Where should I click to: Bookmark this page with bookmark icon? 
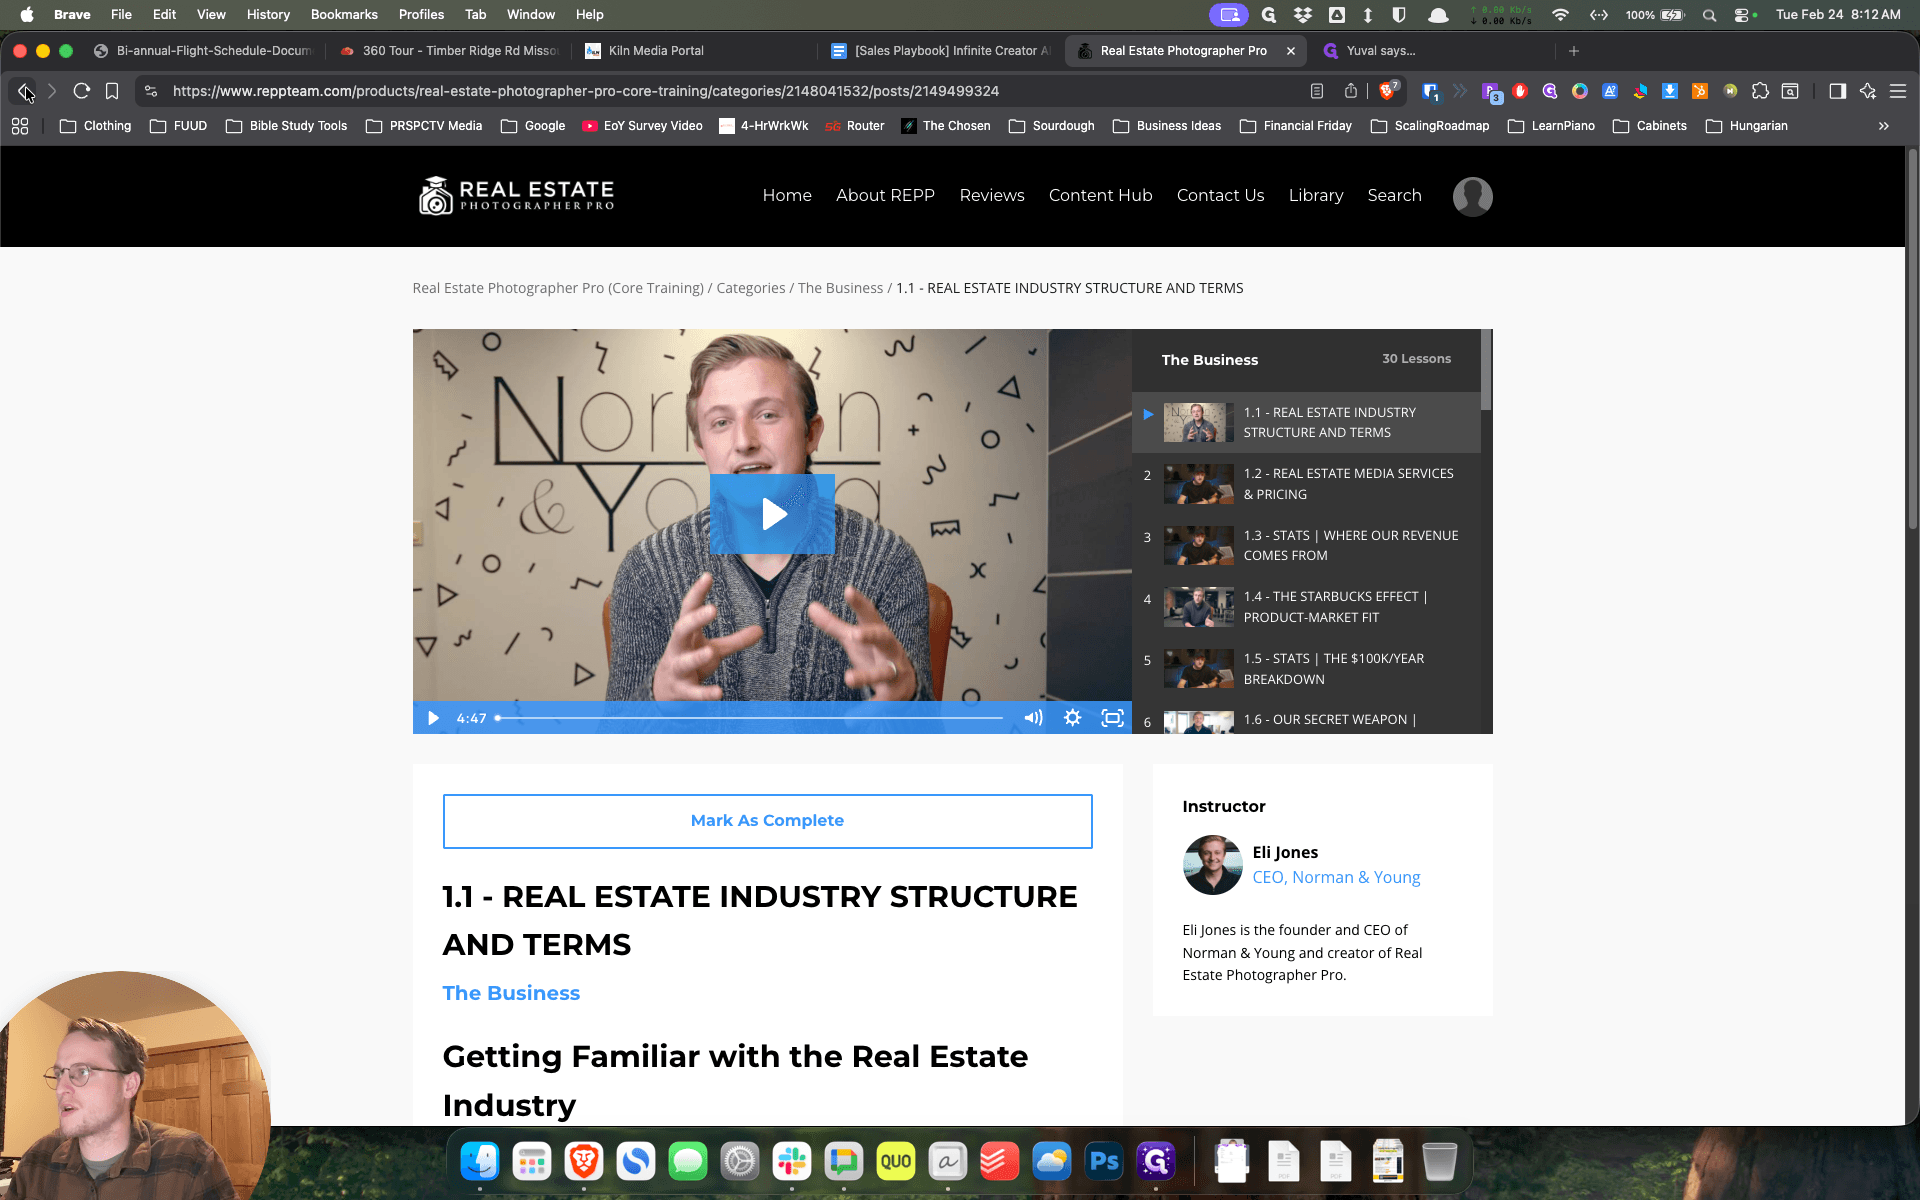(x=112, y=91)
